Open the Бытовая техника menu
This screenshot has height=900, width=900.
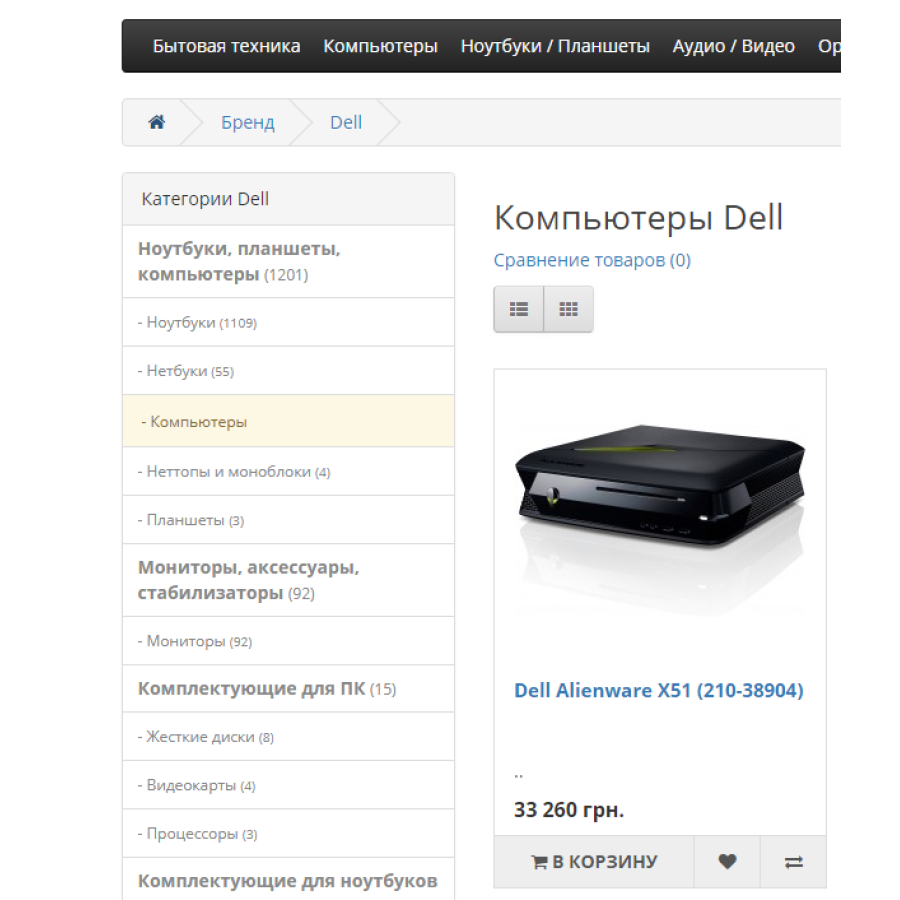[x=226, y=46]
